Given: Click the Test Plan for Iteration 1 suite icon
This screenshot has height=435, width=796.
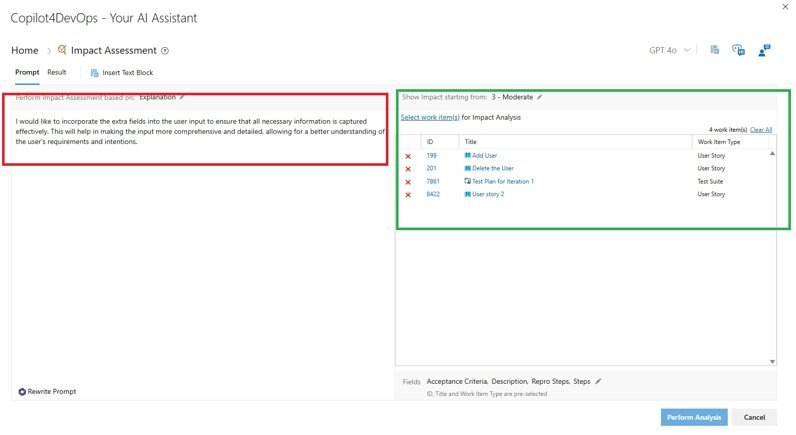Looking at the screenshot, I should click(x=468, y=181).
